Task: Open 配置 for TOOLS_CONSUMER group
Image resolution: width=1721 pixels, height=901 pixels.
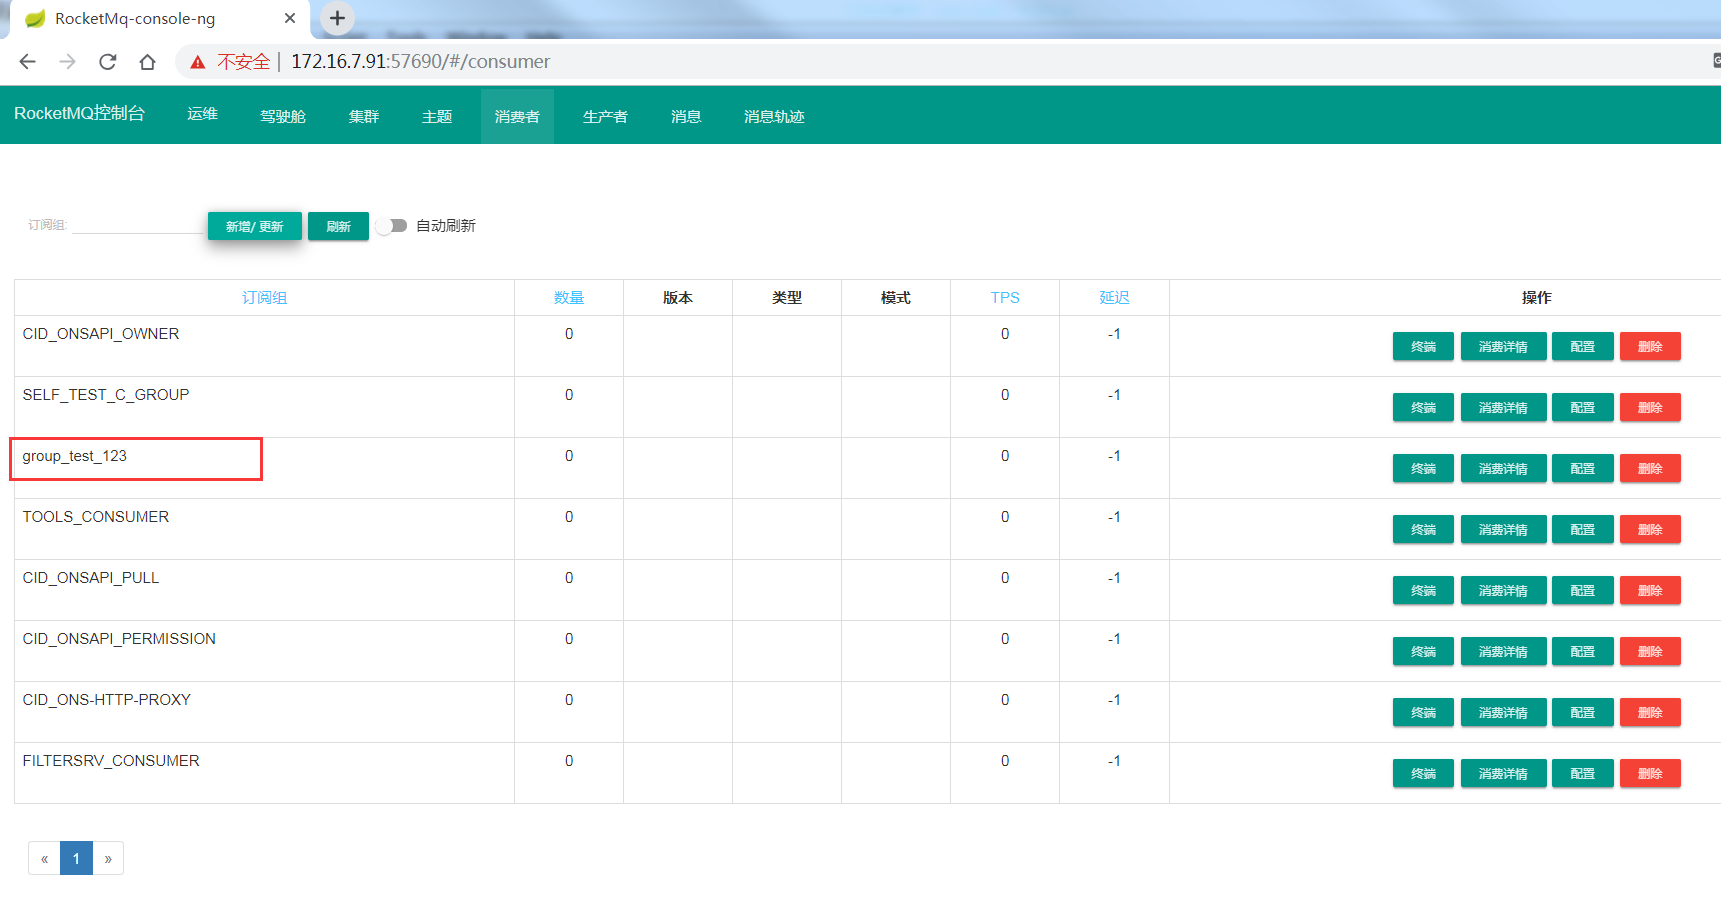Action: (x=1582, y=530)
